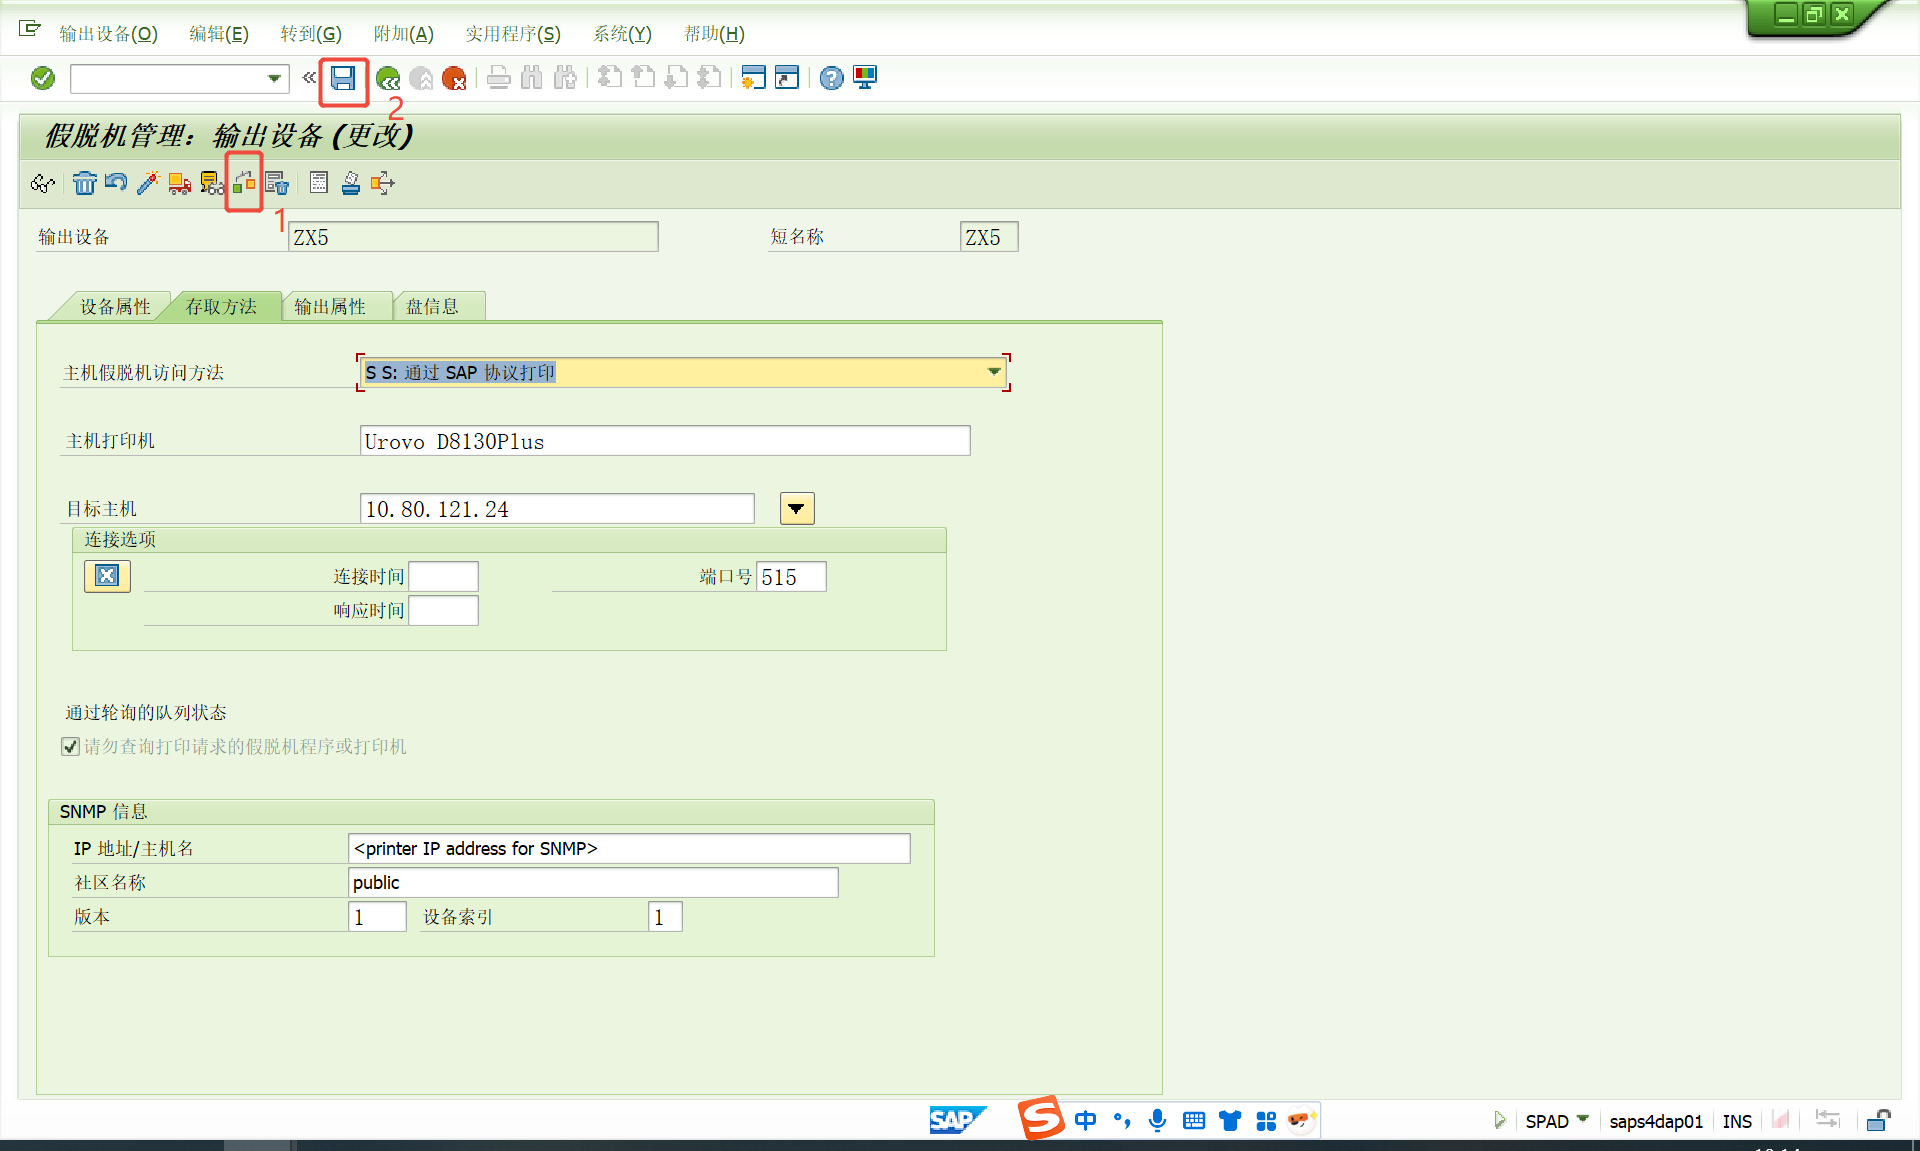
Task: Click the port number field showing 515
Action: [x=790, y=577]
